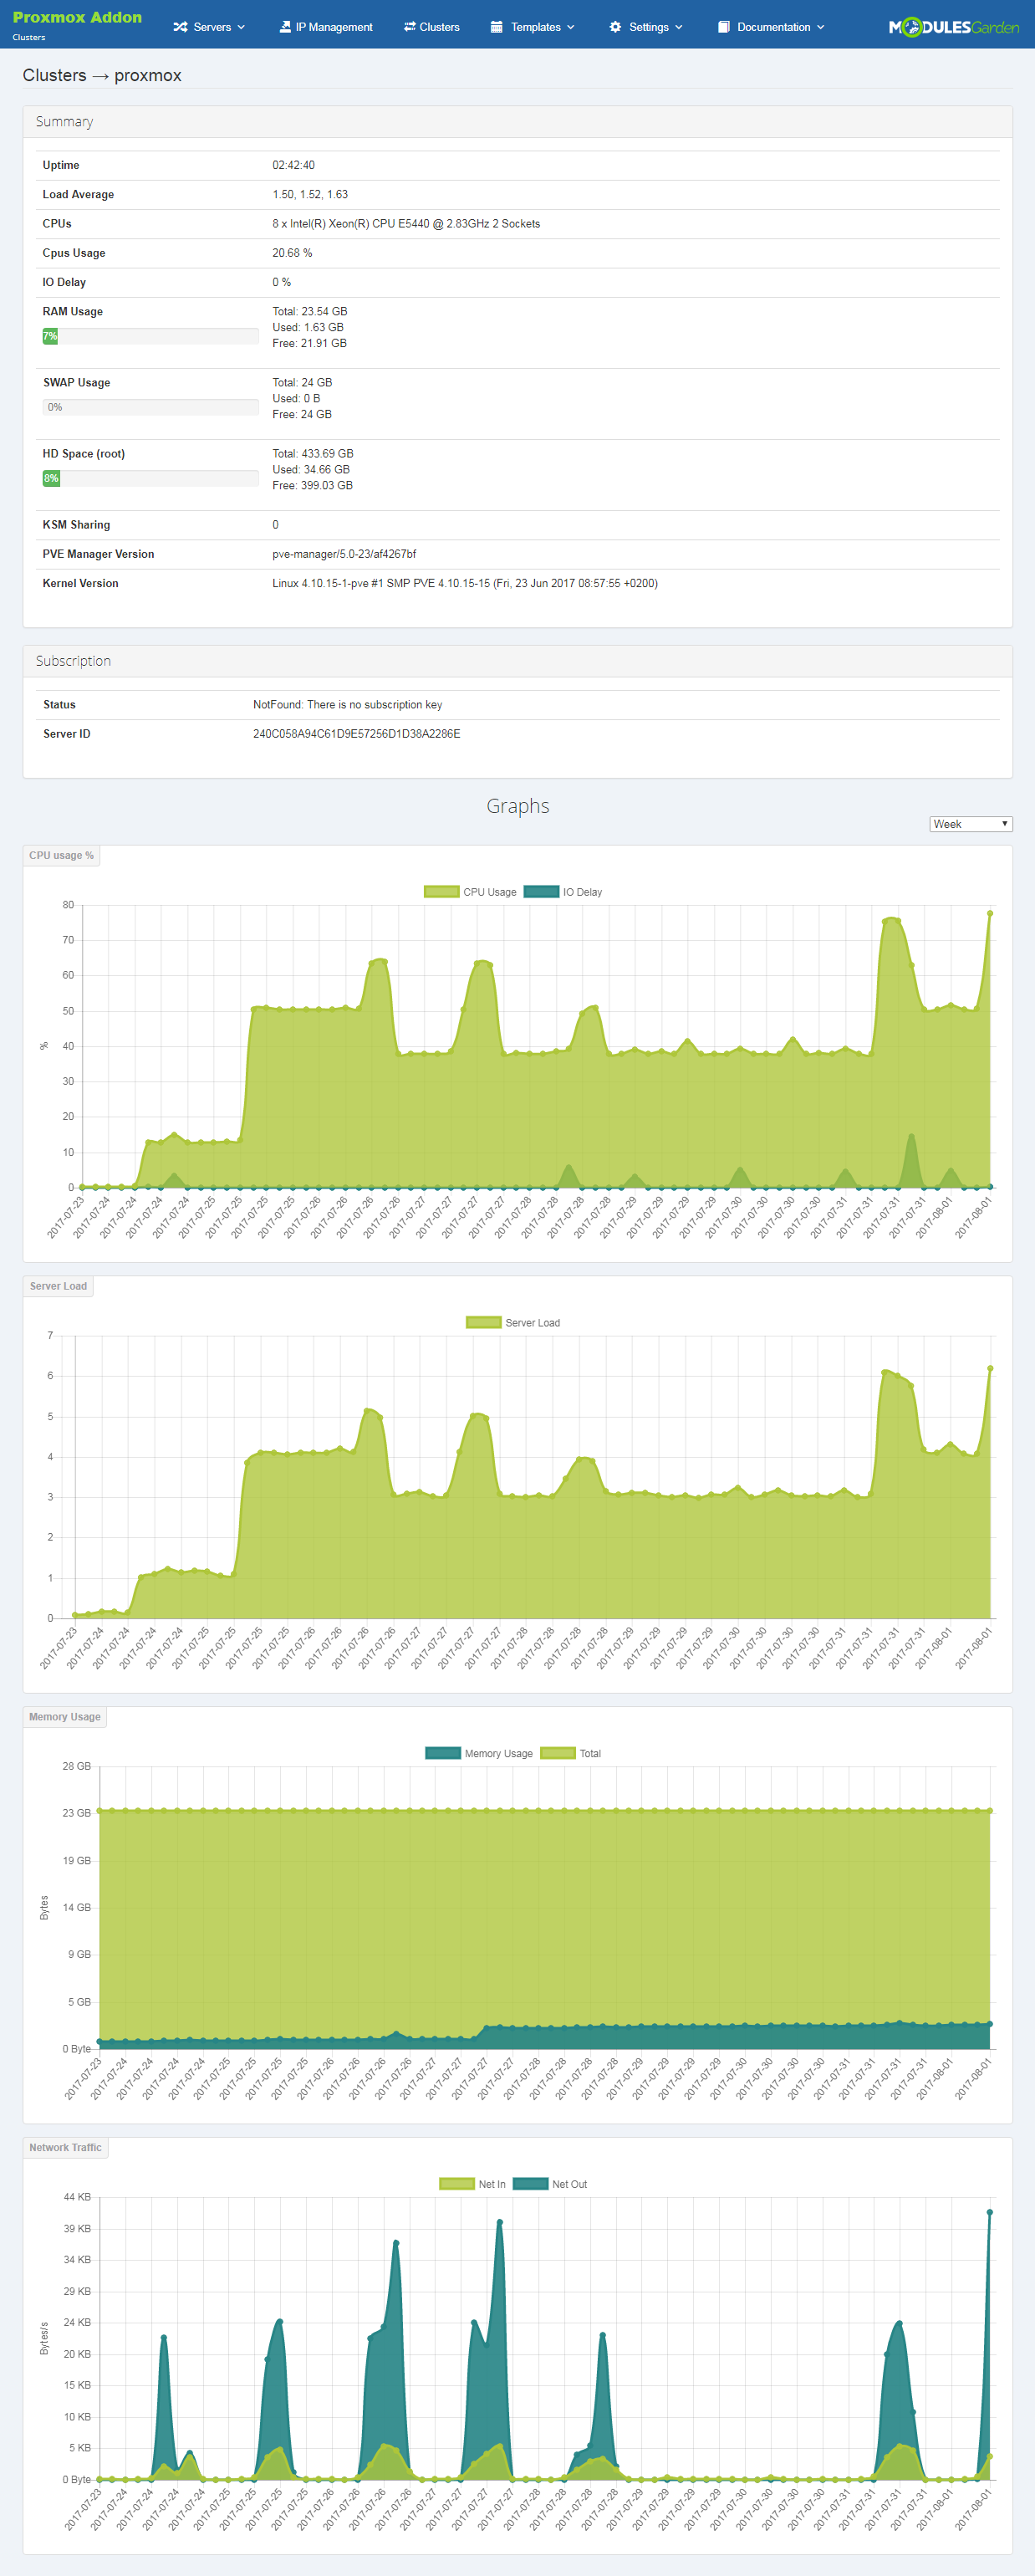Select the 'Server Load' graph tab
Image resolution: width=1035 pixels, height=2576 pixels.
[x=58, y=1286]
